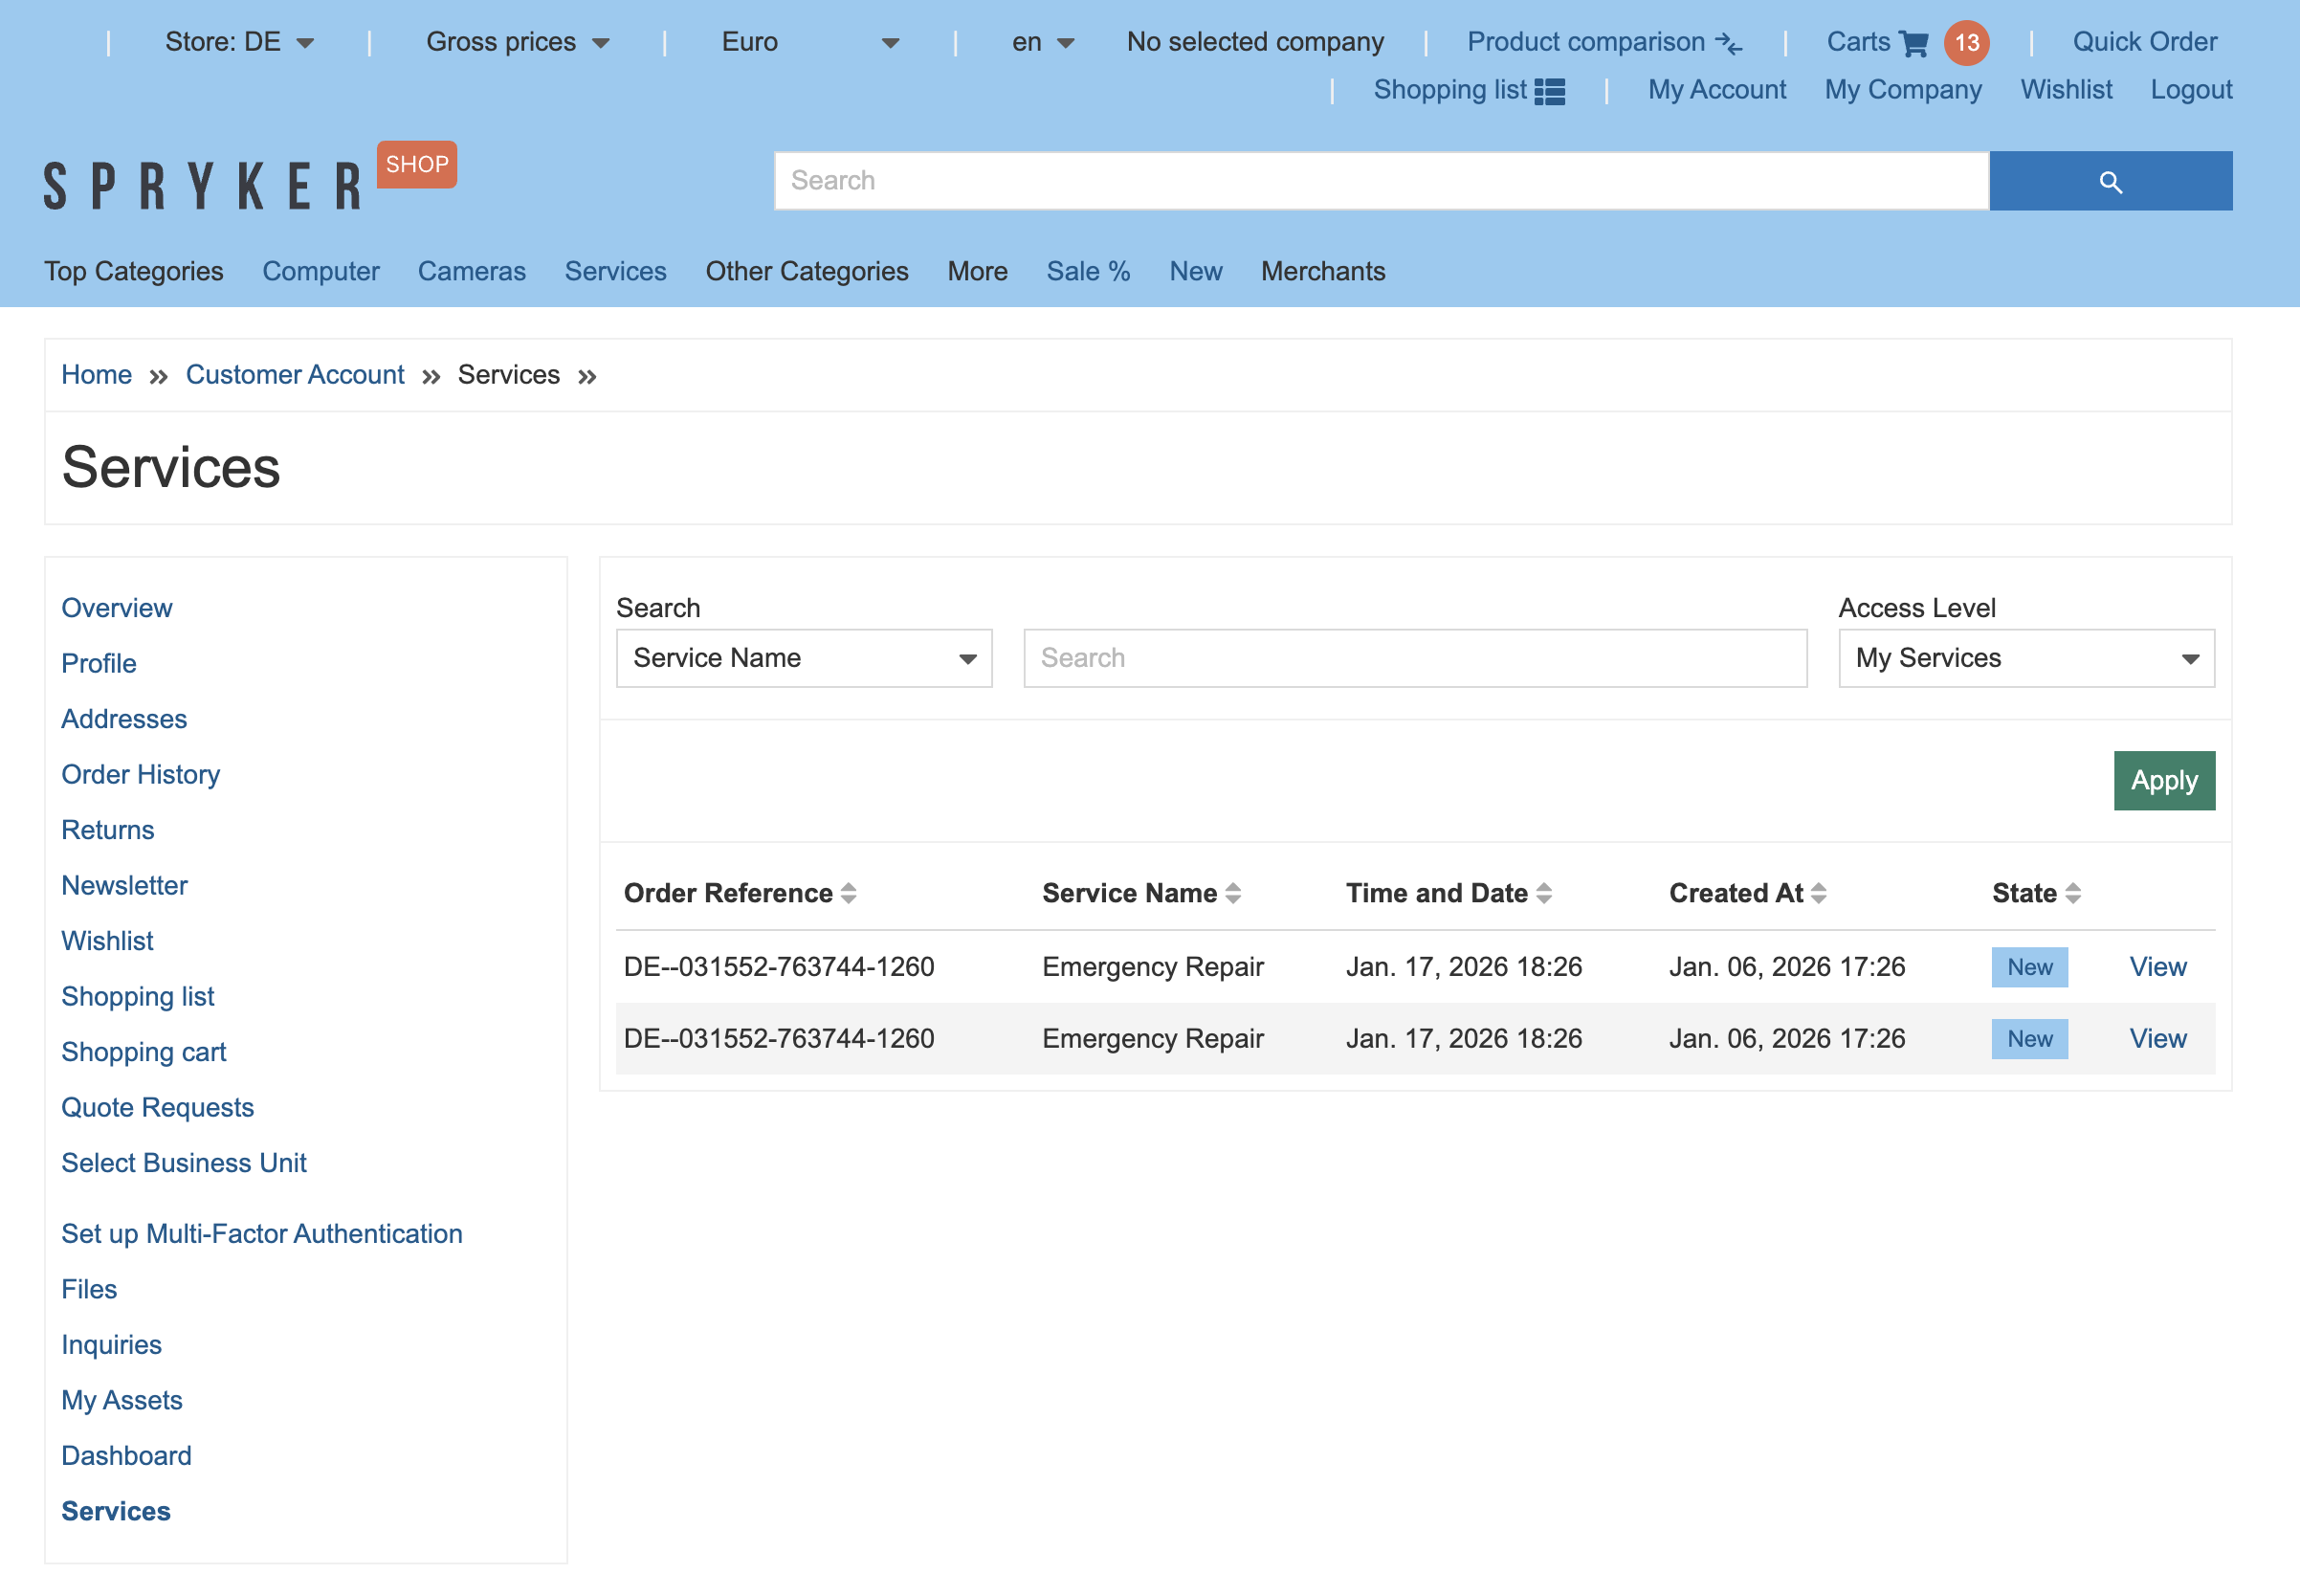
Task: Click the Product comparison arrows icon
Action: pos(1729,42)
